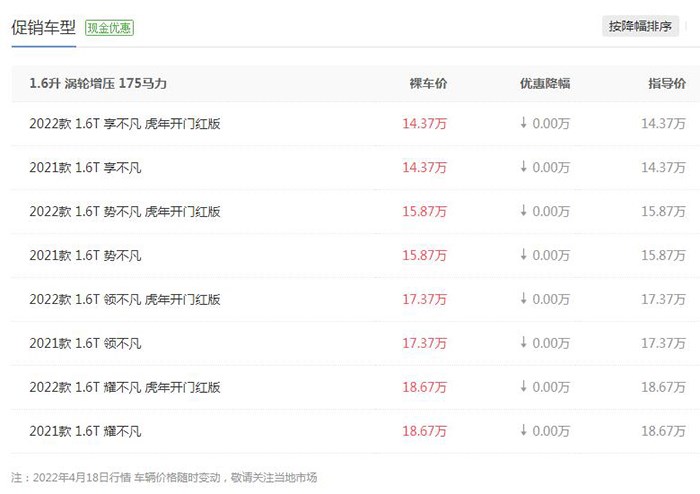Click the 1.6升 涡轮增压 175马力 group header
This screenshot has height=494, width=700.
pyautogui.click(x=98, y=83)
